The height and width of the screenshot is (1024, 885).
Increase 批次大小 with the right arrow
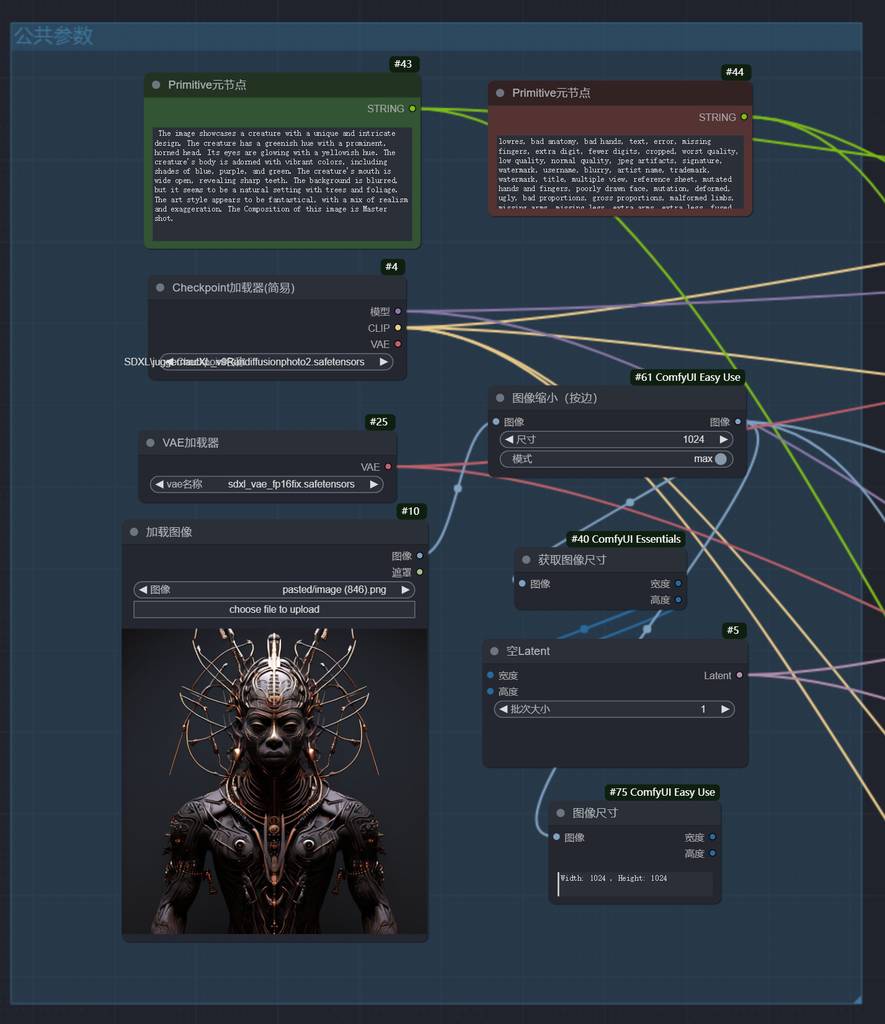point(725,709)
